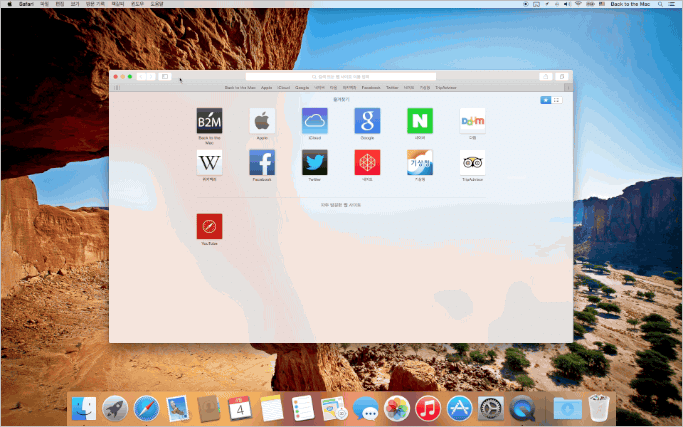The height and width of the screenshot is (427, 683).
Task: Open the YouTube frequently visited tile
Action: (x=209, y=226)
